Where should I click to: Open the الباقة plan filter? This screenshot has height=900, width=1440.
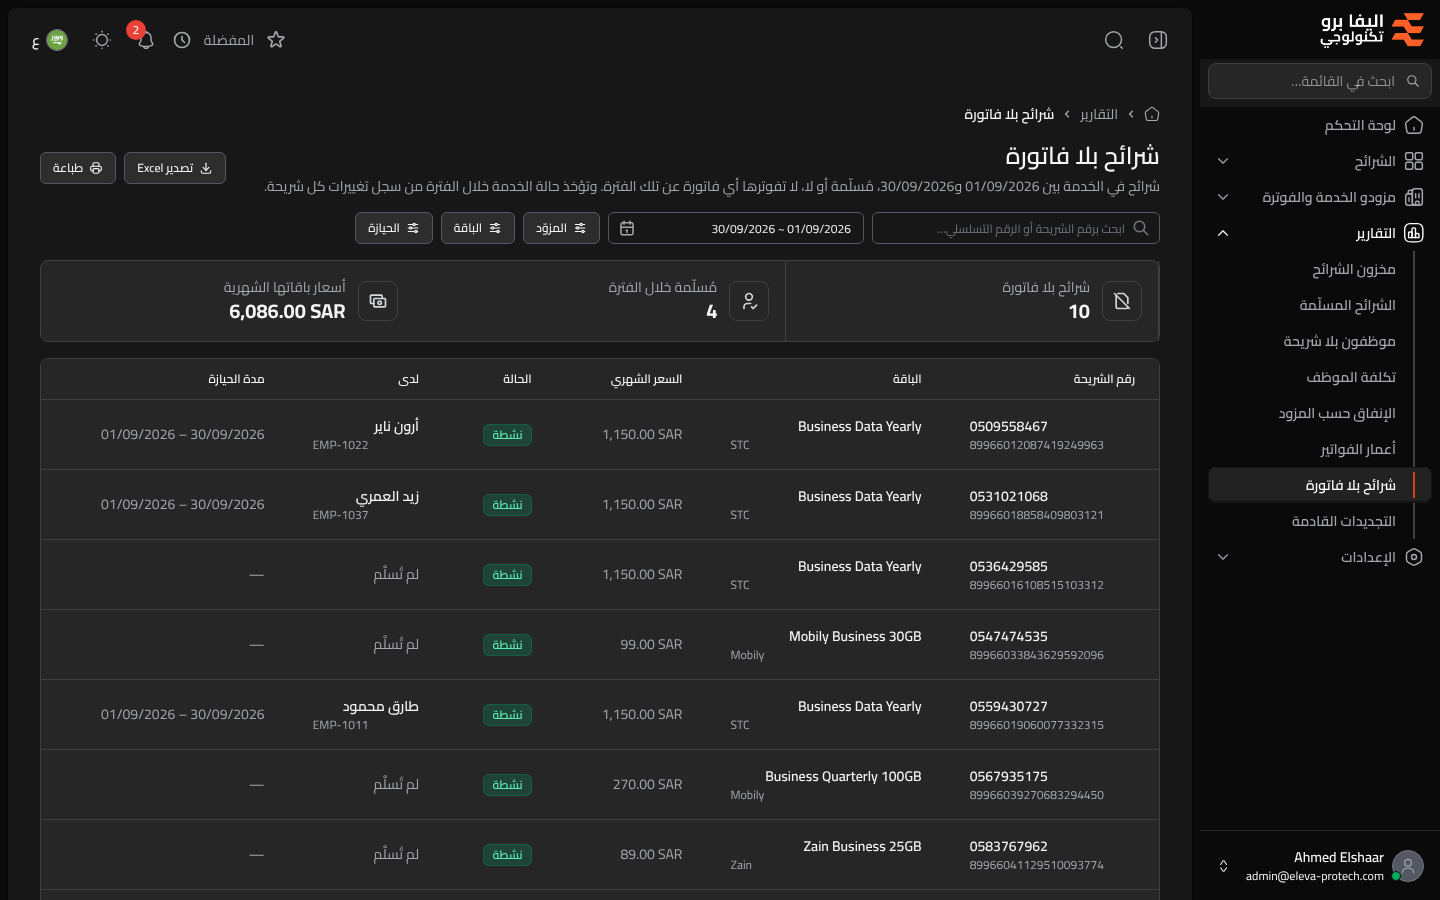click(478, 228)
